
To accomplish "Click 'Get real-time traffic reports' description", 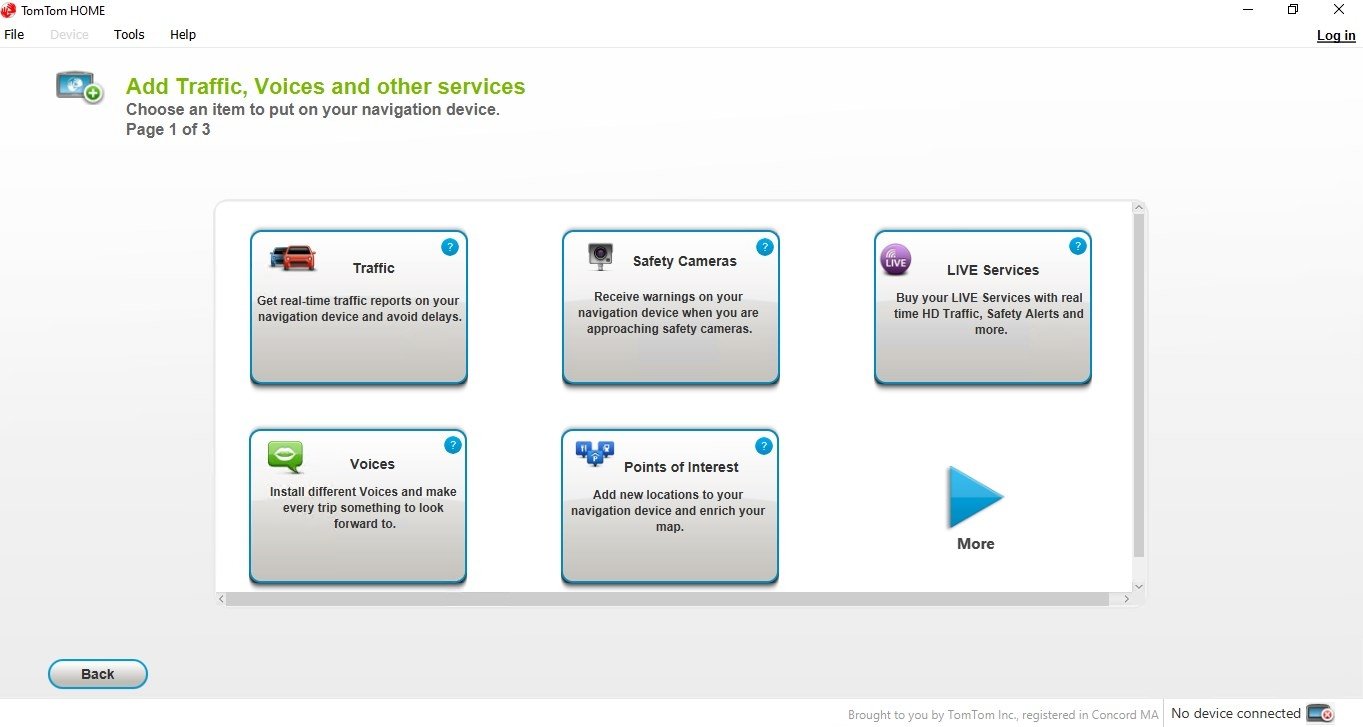I will (359, 309).
